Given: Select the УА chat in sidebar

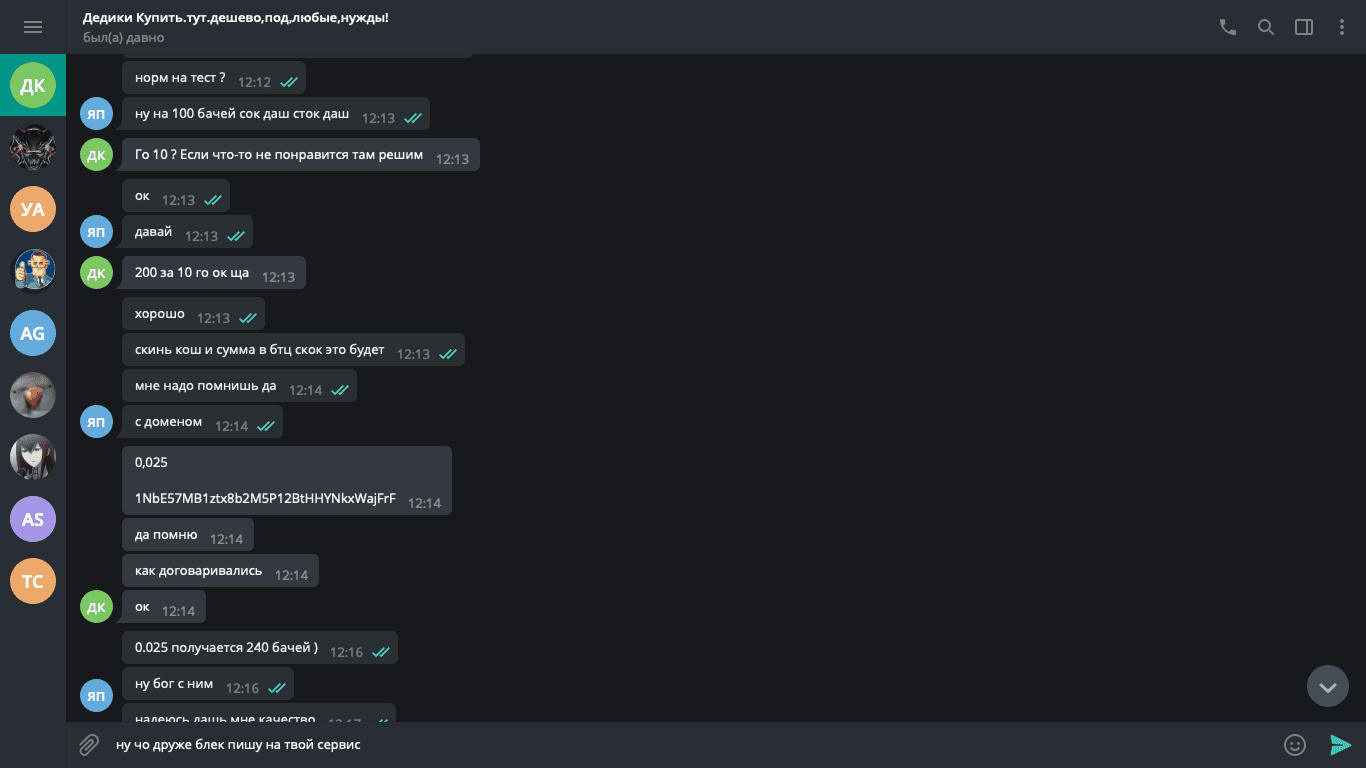Looking at the screenshot, I should click(33, 209).
